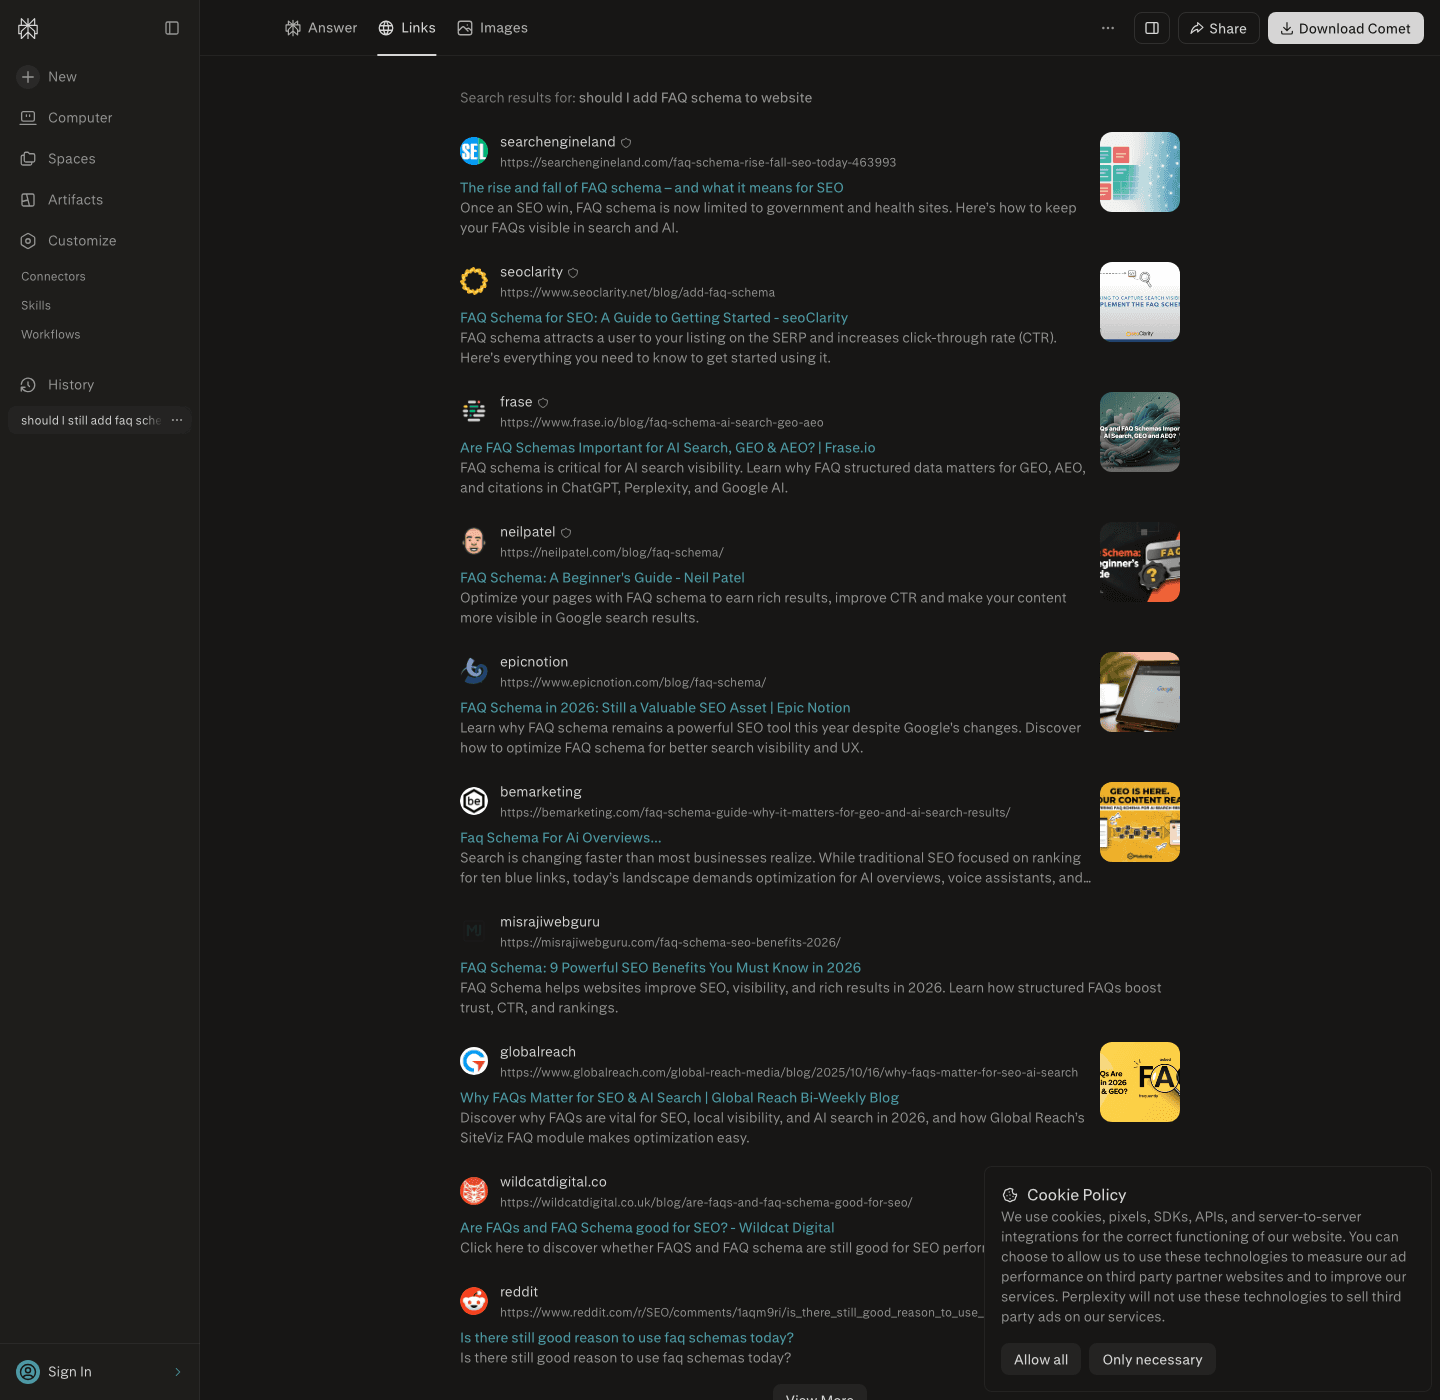Click the Sign In avatar icon
Viewport: 1440px width, 1400px height.
[28, 1372]
